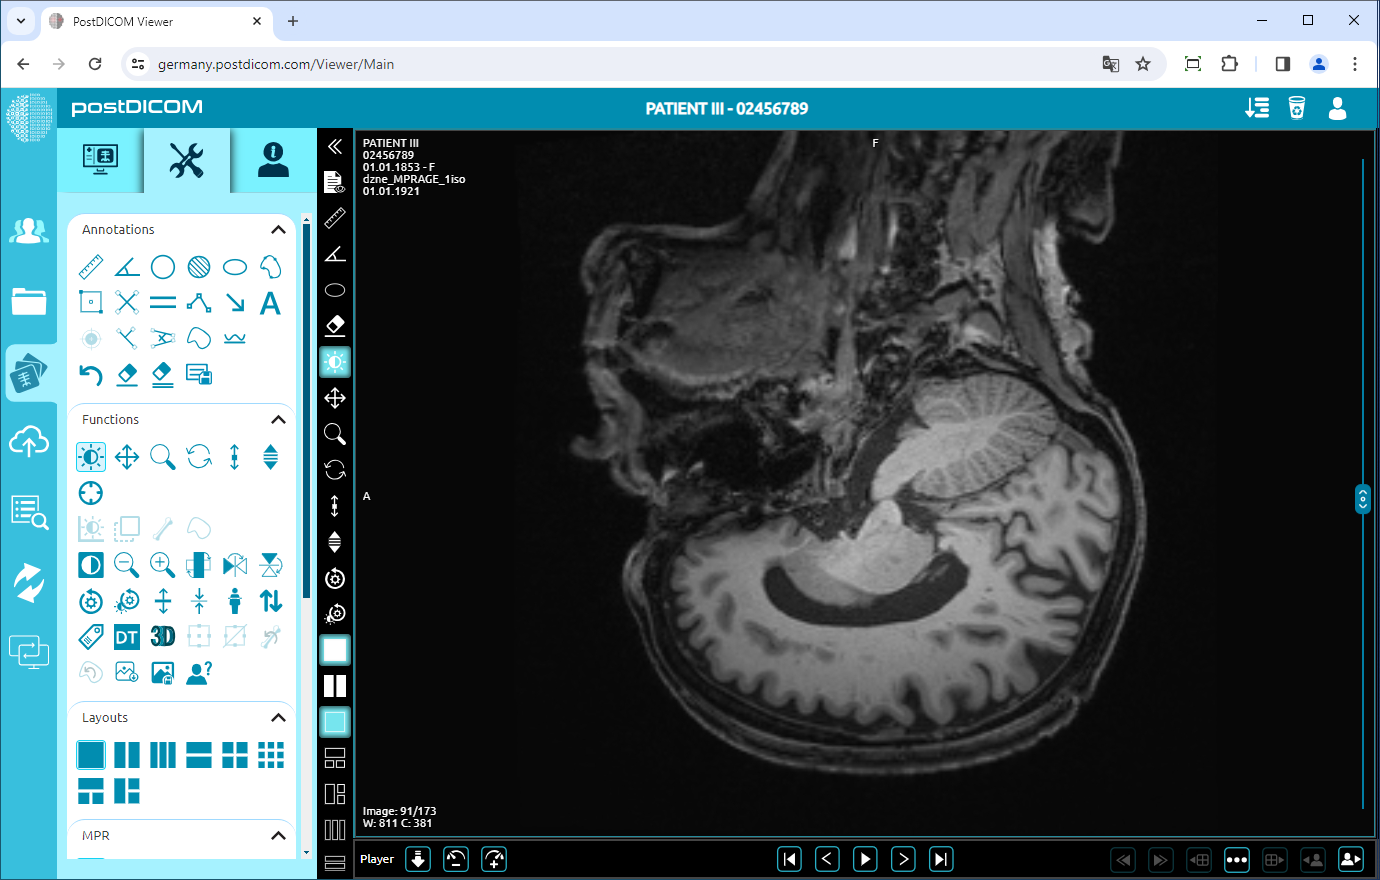Screen dimensions: 1380x880
Task: Select the Ruler measurement tool in Annotations
Action: 91,266
